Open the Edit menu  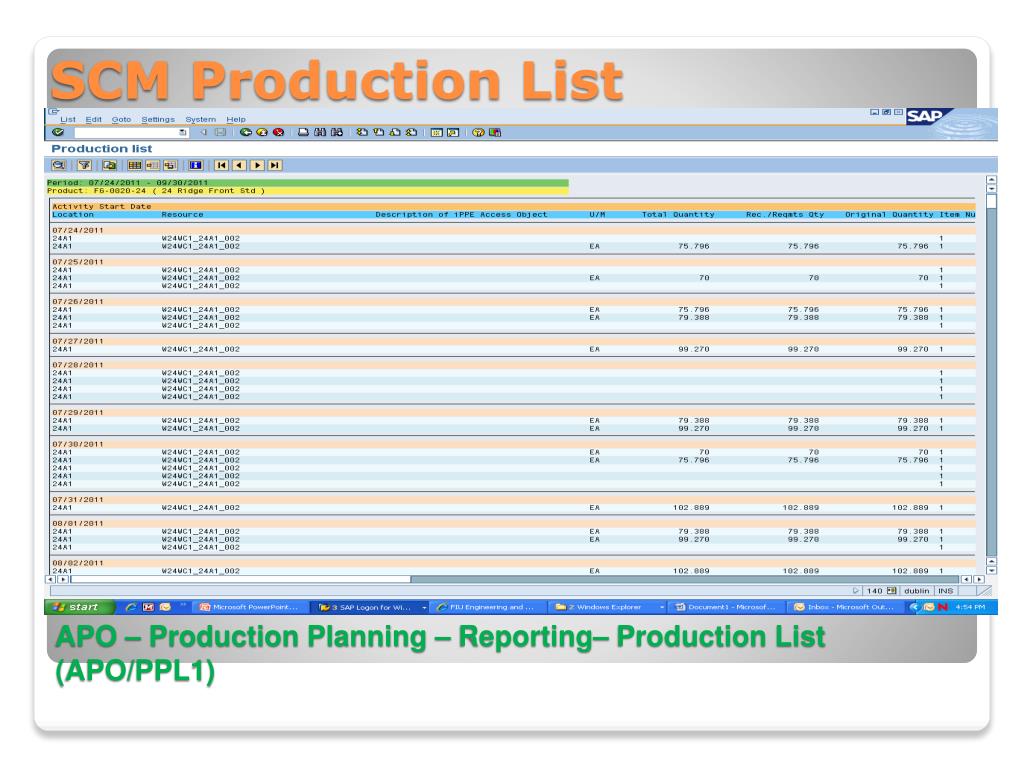pos(93,120)
